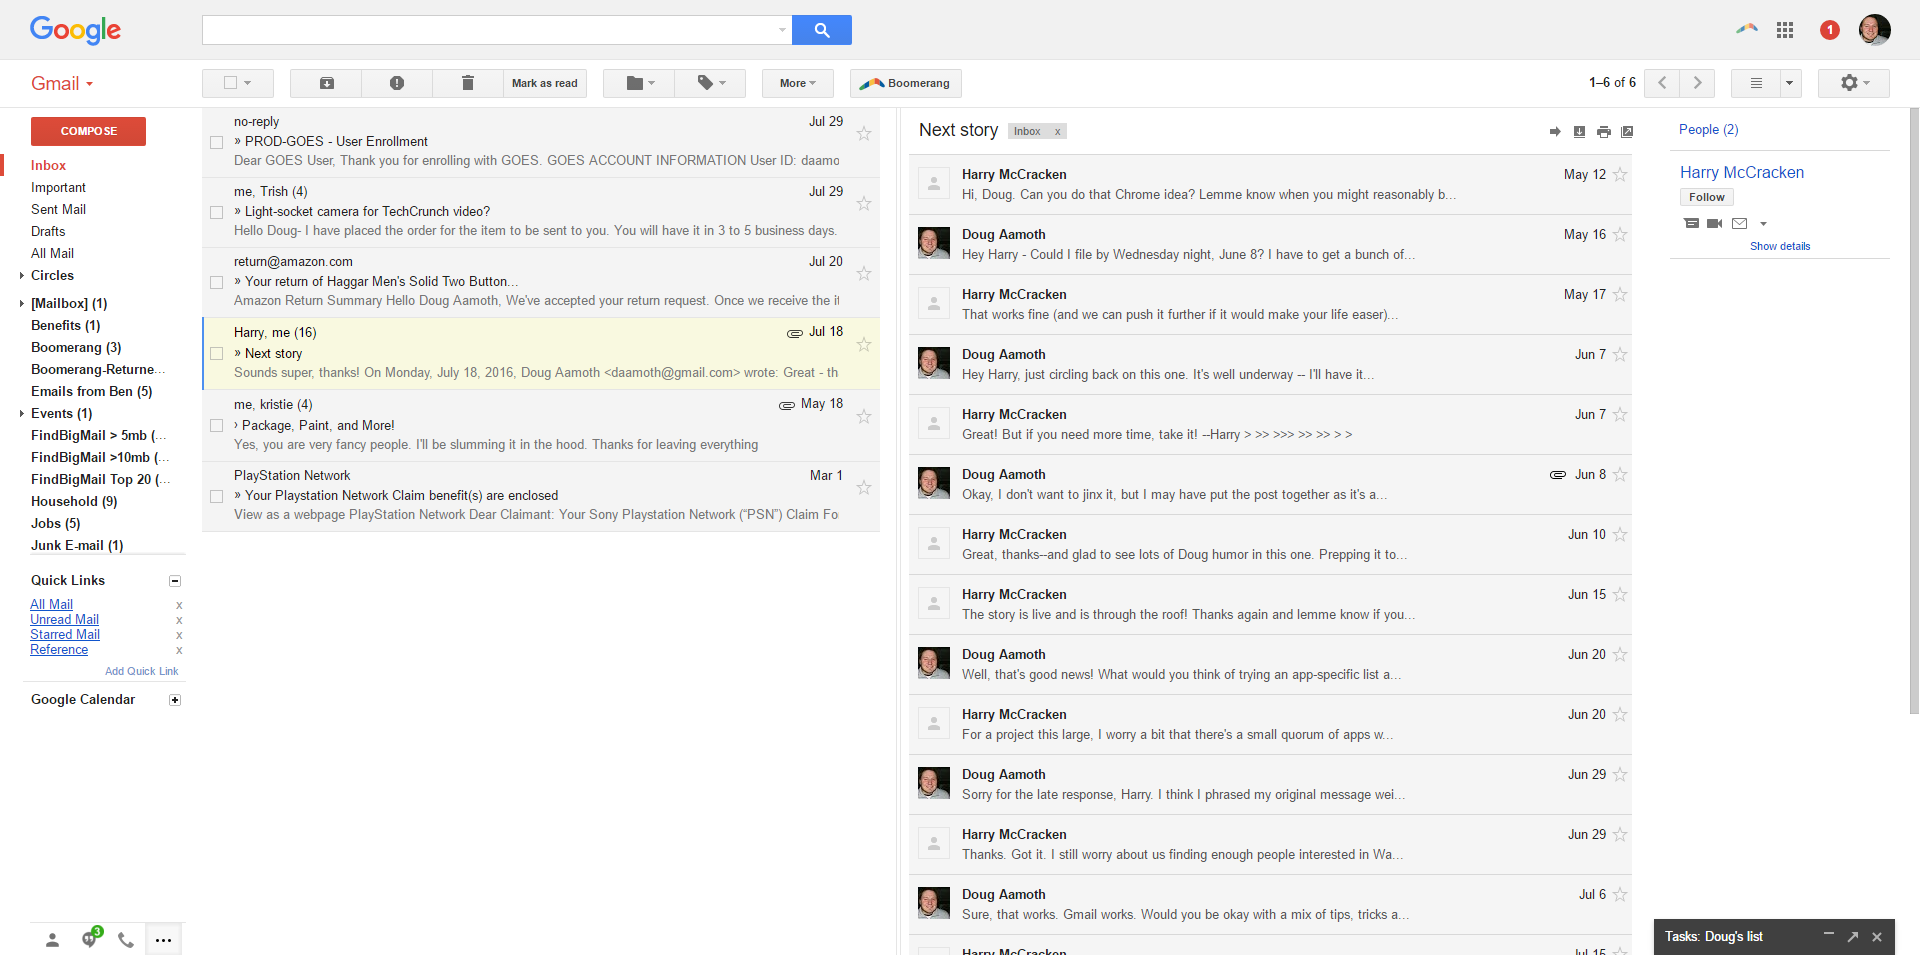Open the Next story thread in new window
The height and width of the screenshot is (955, 1920).
(1629, 131)
